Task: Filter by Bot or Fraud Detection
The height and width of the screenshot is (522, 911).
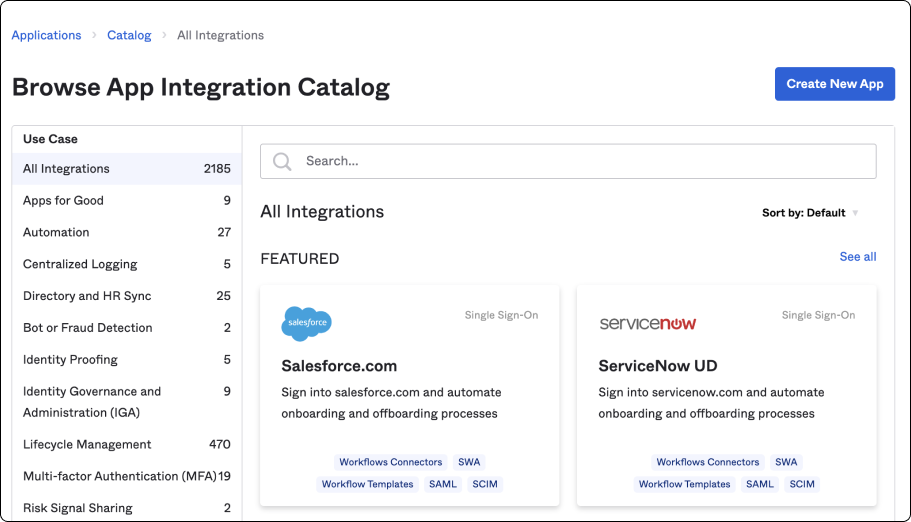Action: tap(88, 328)
